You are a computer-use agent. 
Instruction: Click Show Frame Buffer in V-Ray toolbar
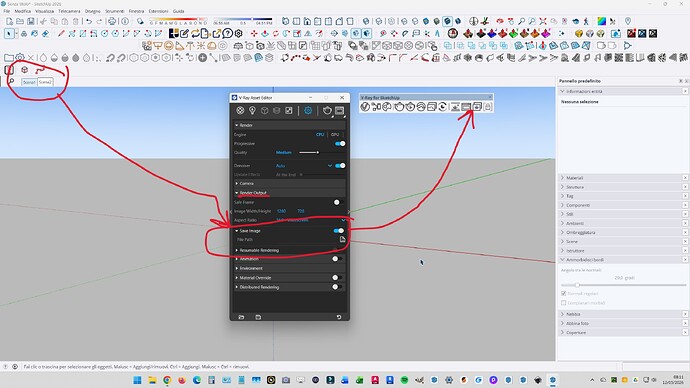pos(466,106)
